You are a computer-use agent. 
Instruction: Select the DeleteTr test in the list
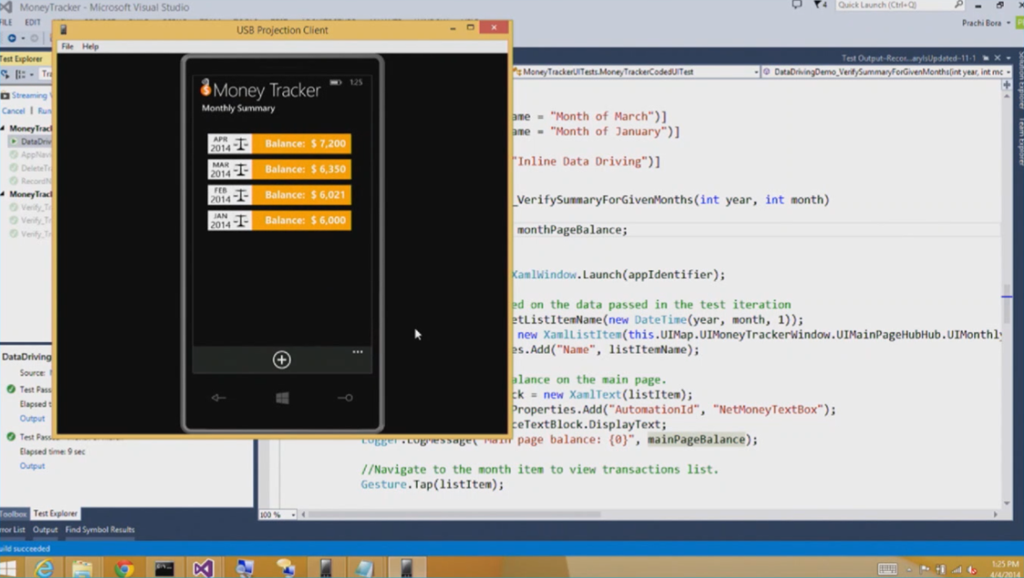click(x=29, y=168)
